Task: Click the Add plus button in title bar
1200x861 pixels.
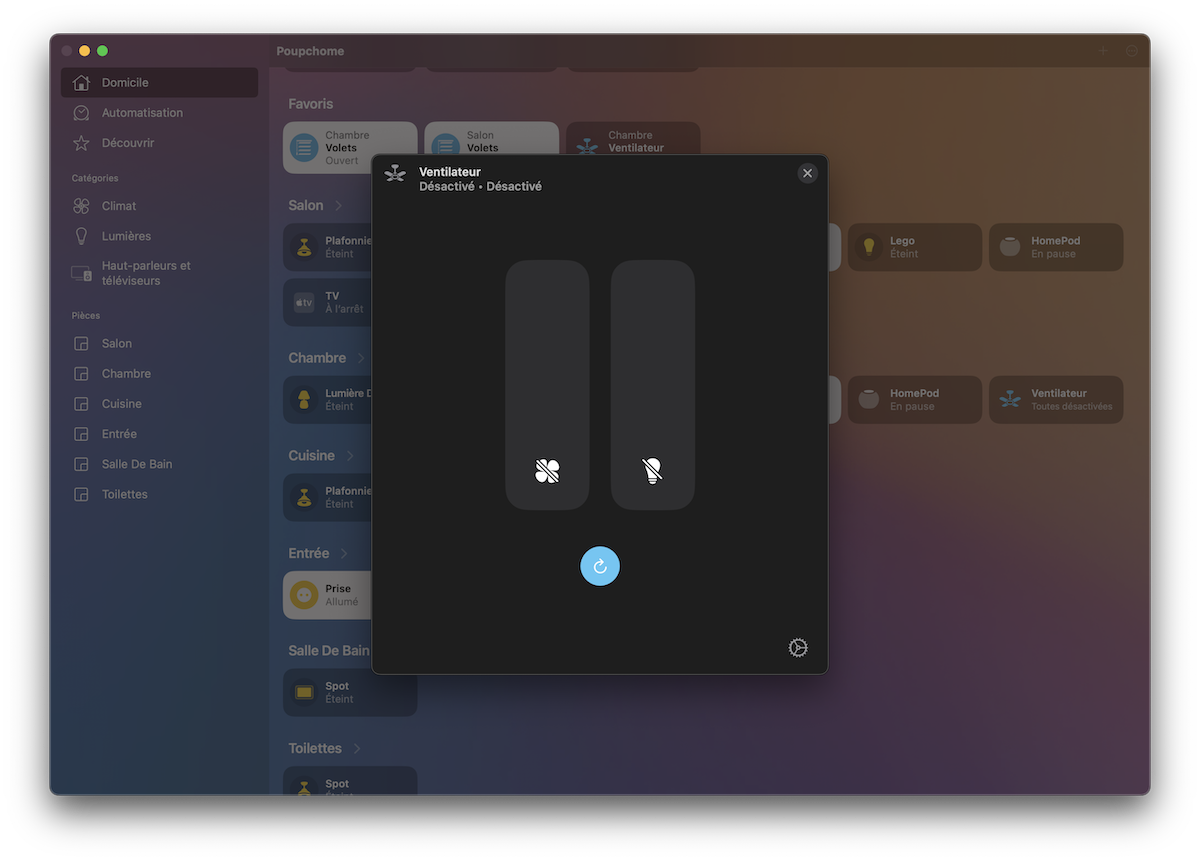Action: click(1104, 51)
